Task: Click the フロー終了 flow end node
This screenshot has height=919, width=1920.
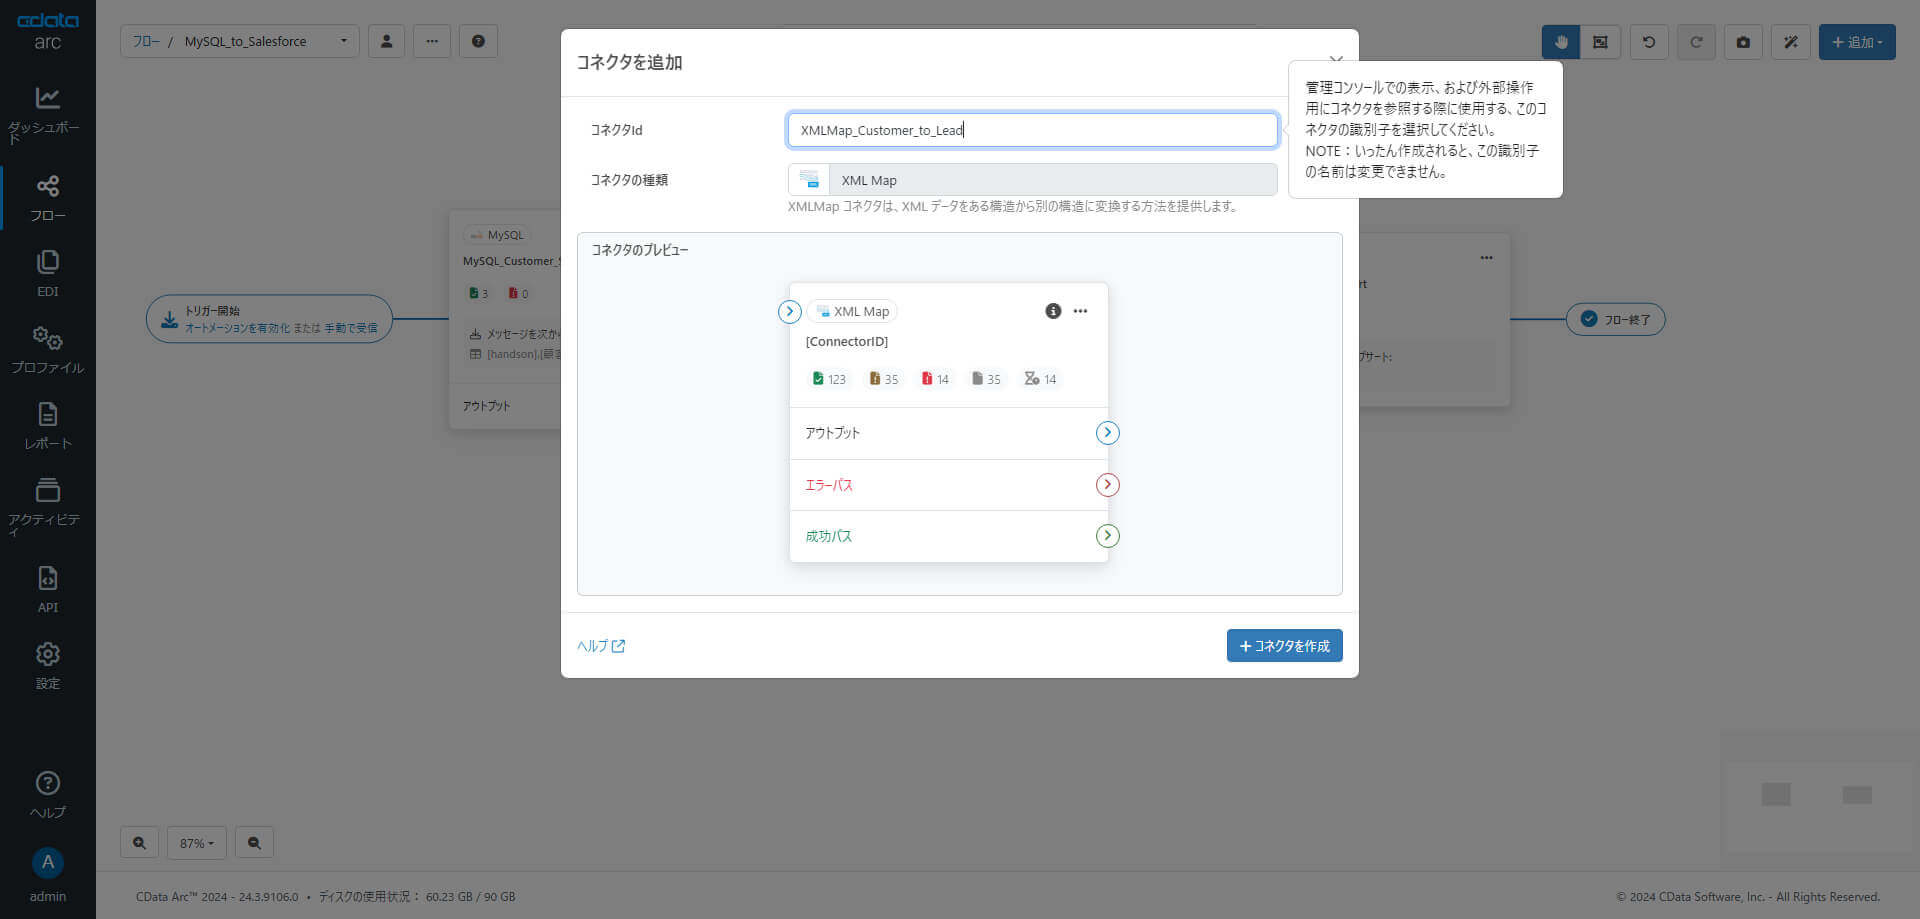Action: coord(1615,319)
